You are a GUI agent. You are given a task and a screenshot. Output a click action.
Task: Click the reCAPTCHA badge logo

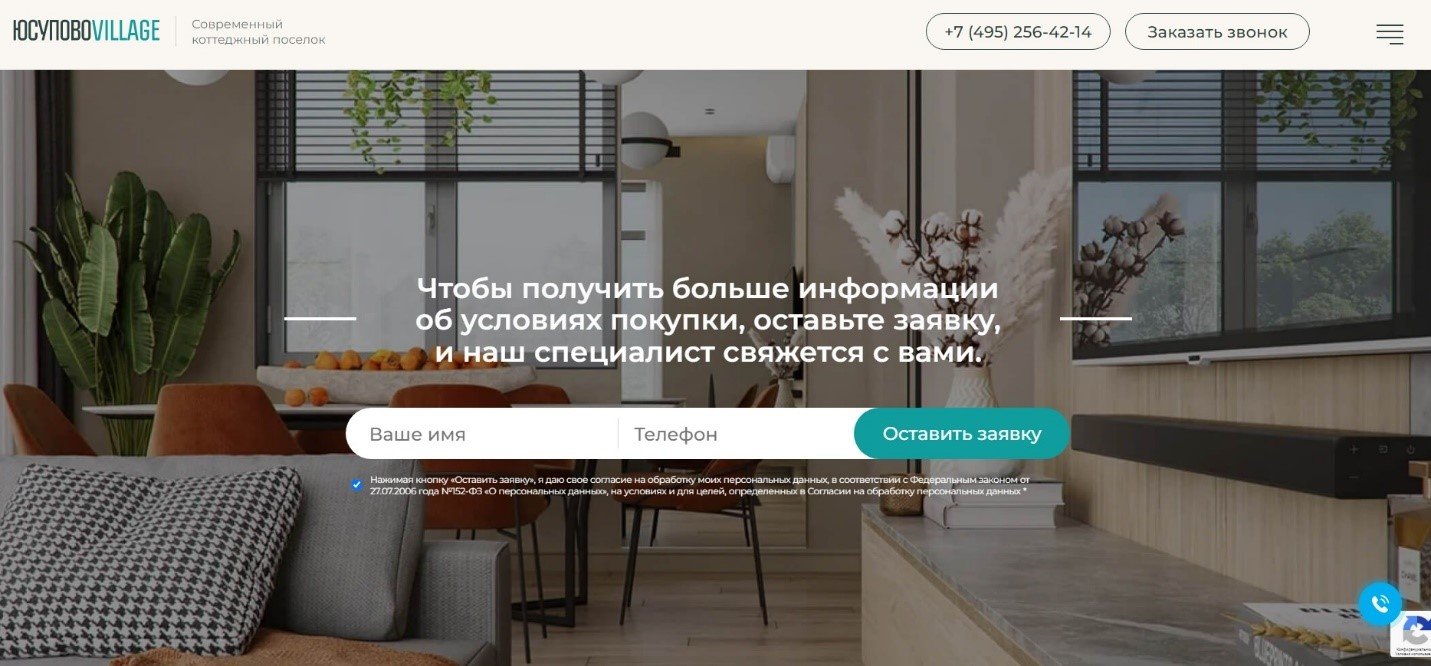[x=1415, y=630]
